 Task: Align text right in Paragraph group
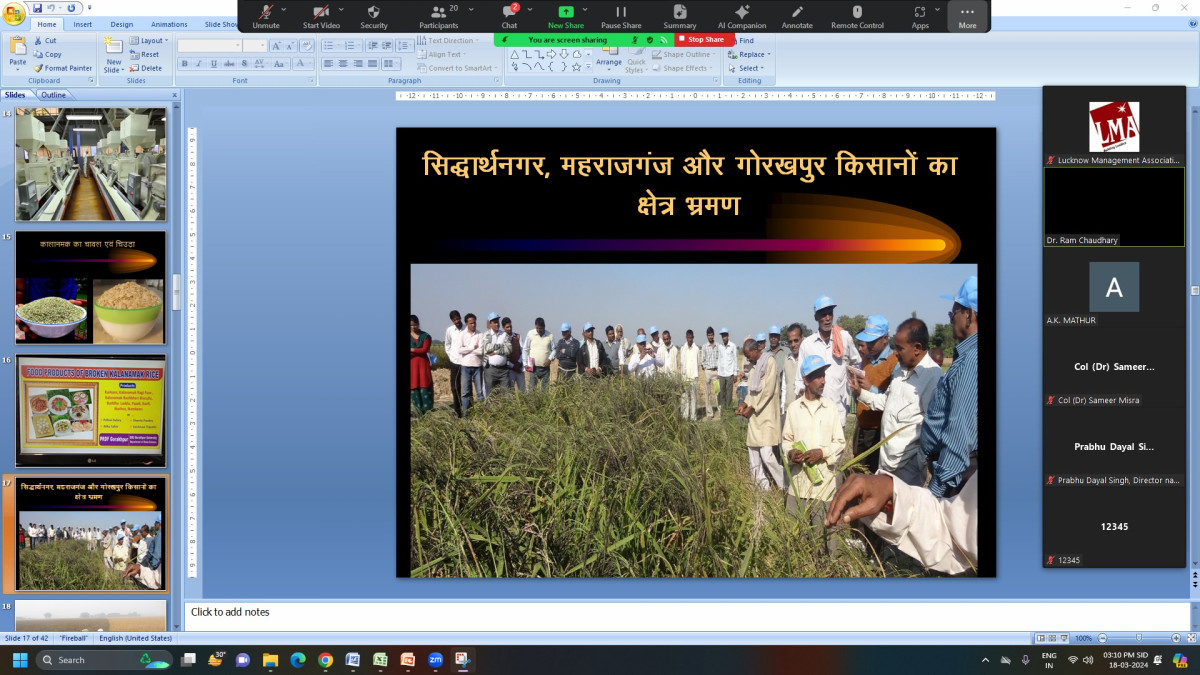tap(358, 63)
